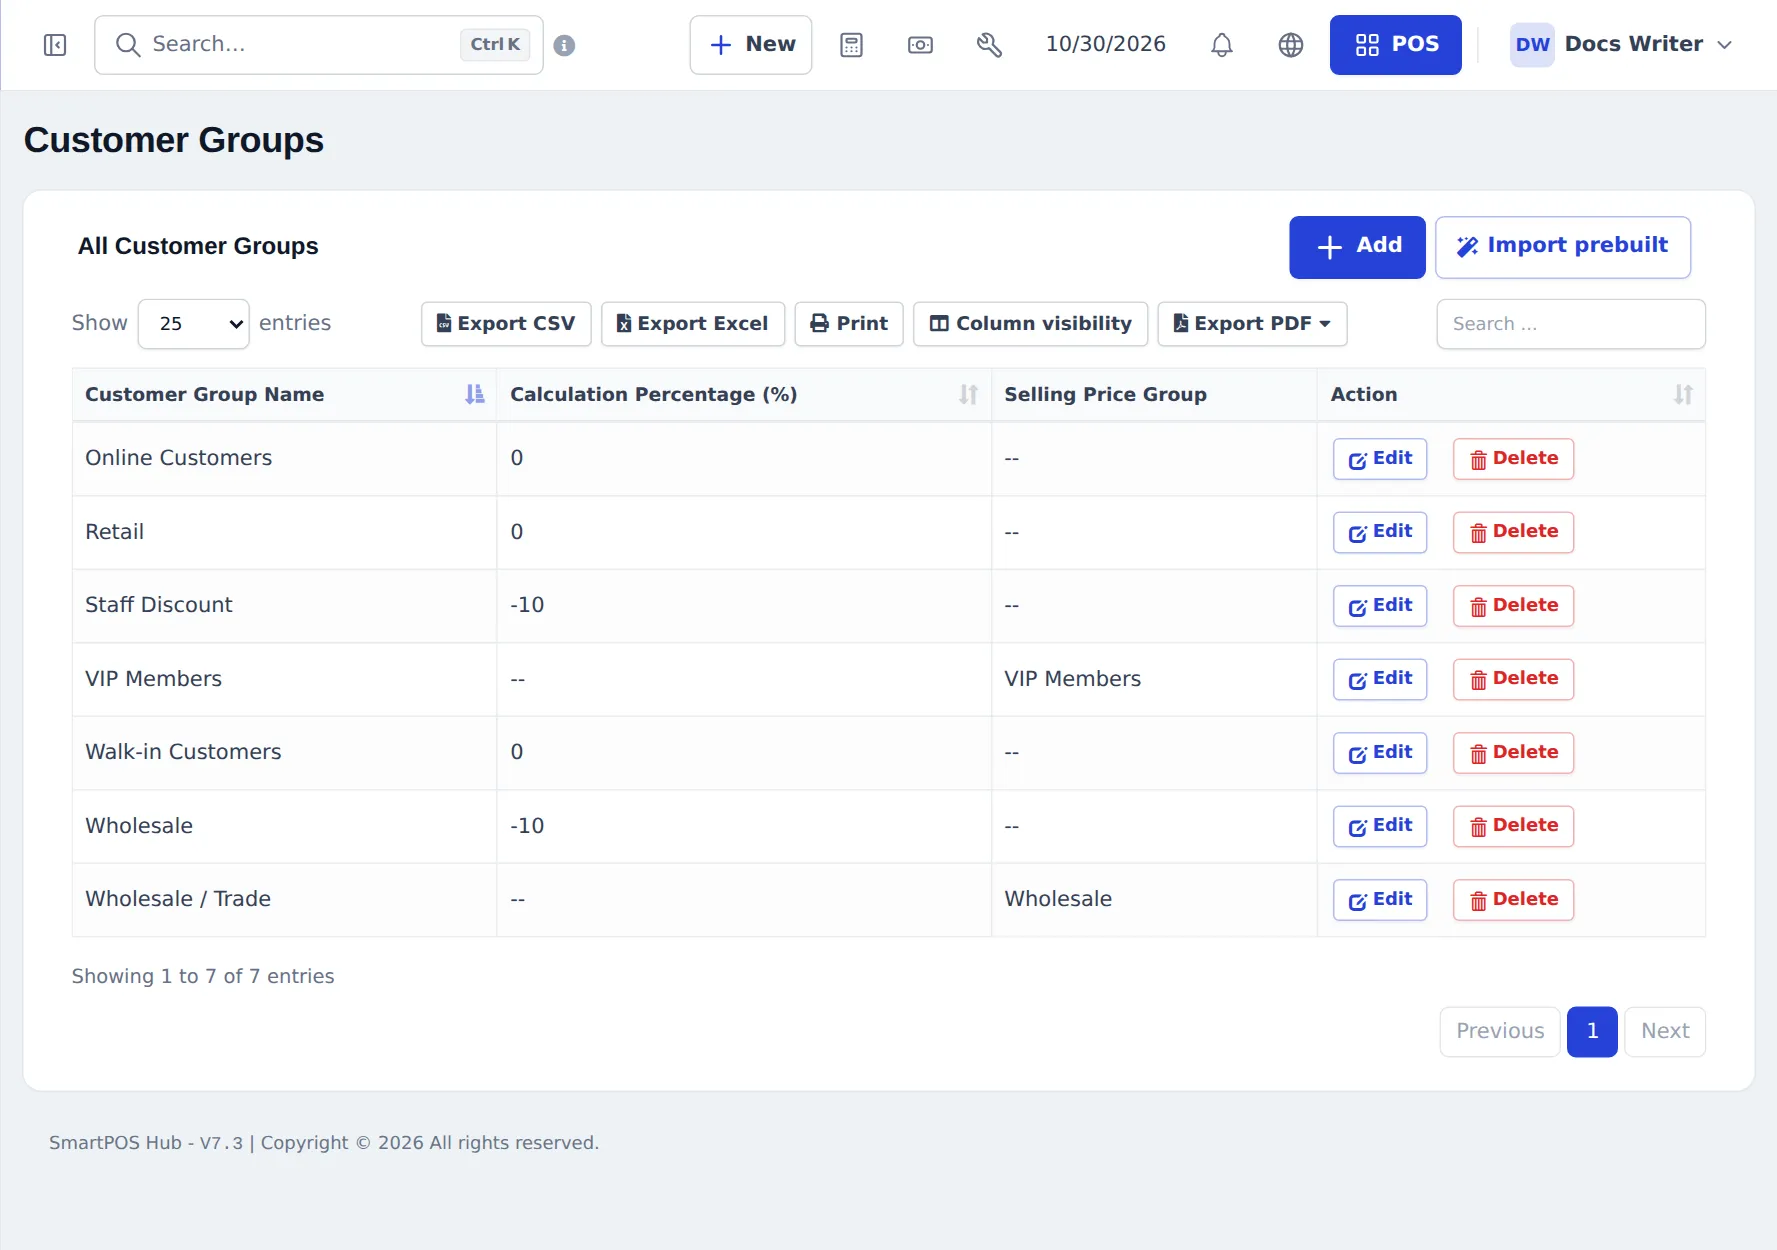
Task: Print the customer groups table
Action: [x=849, y=324]
